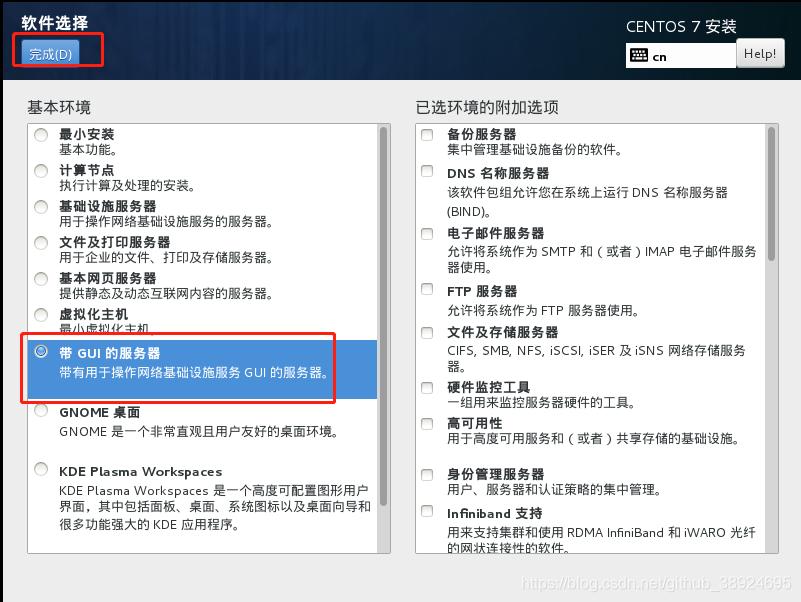Click the 软件选择 page title

click(x=55, y=23)
